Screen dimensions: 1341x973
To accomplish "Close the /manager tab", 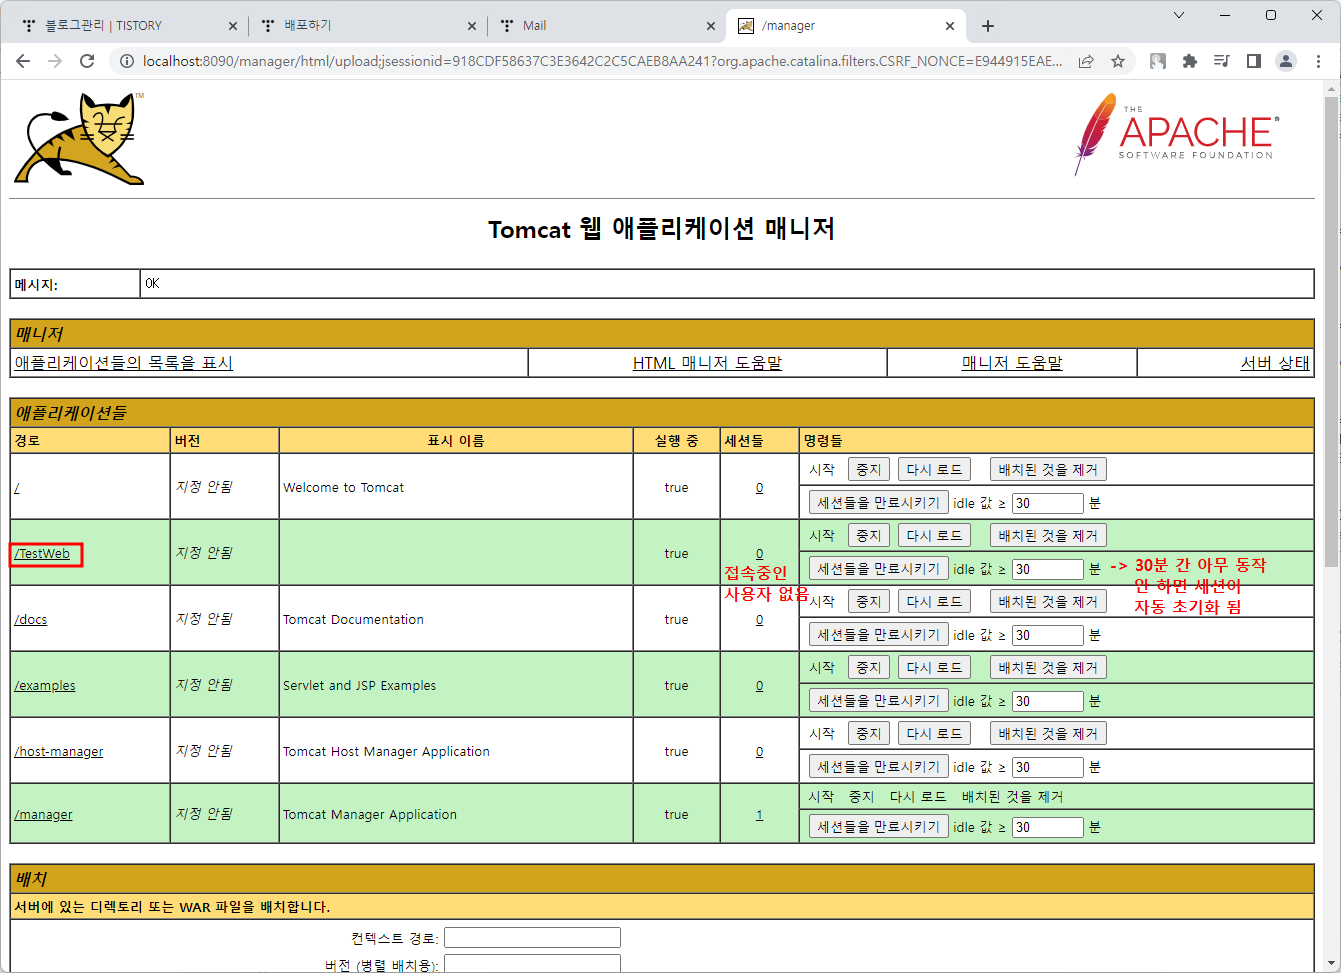I will (x=950, y=26).
